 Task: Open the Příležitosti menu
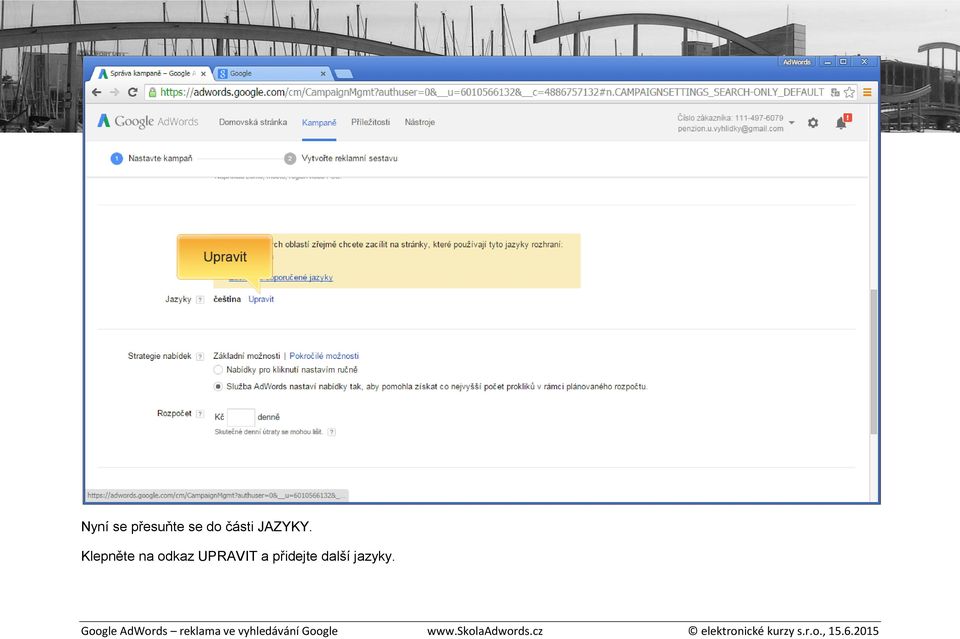[370, 122]
